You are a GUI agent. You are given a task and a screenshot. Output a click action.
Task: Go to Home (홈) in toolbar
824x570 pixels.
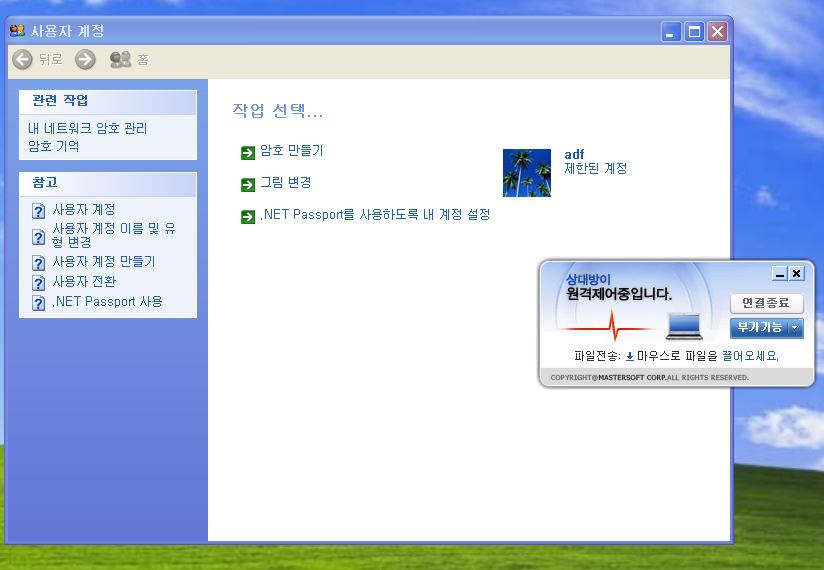[x=129, y=59]
